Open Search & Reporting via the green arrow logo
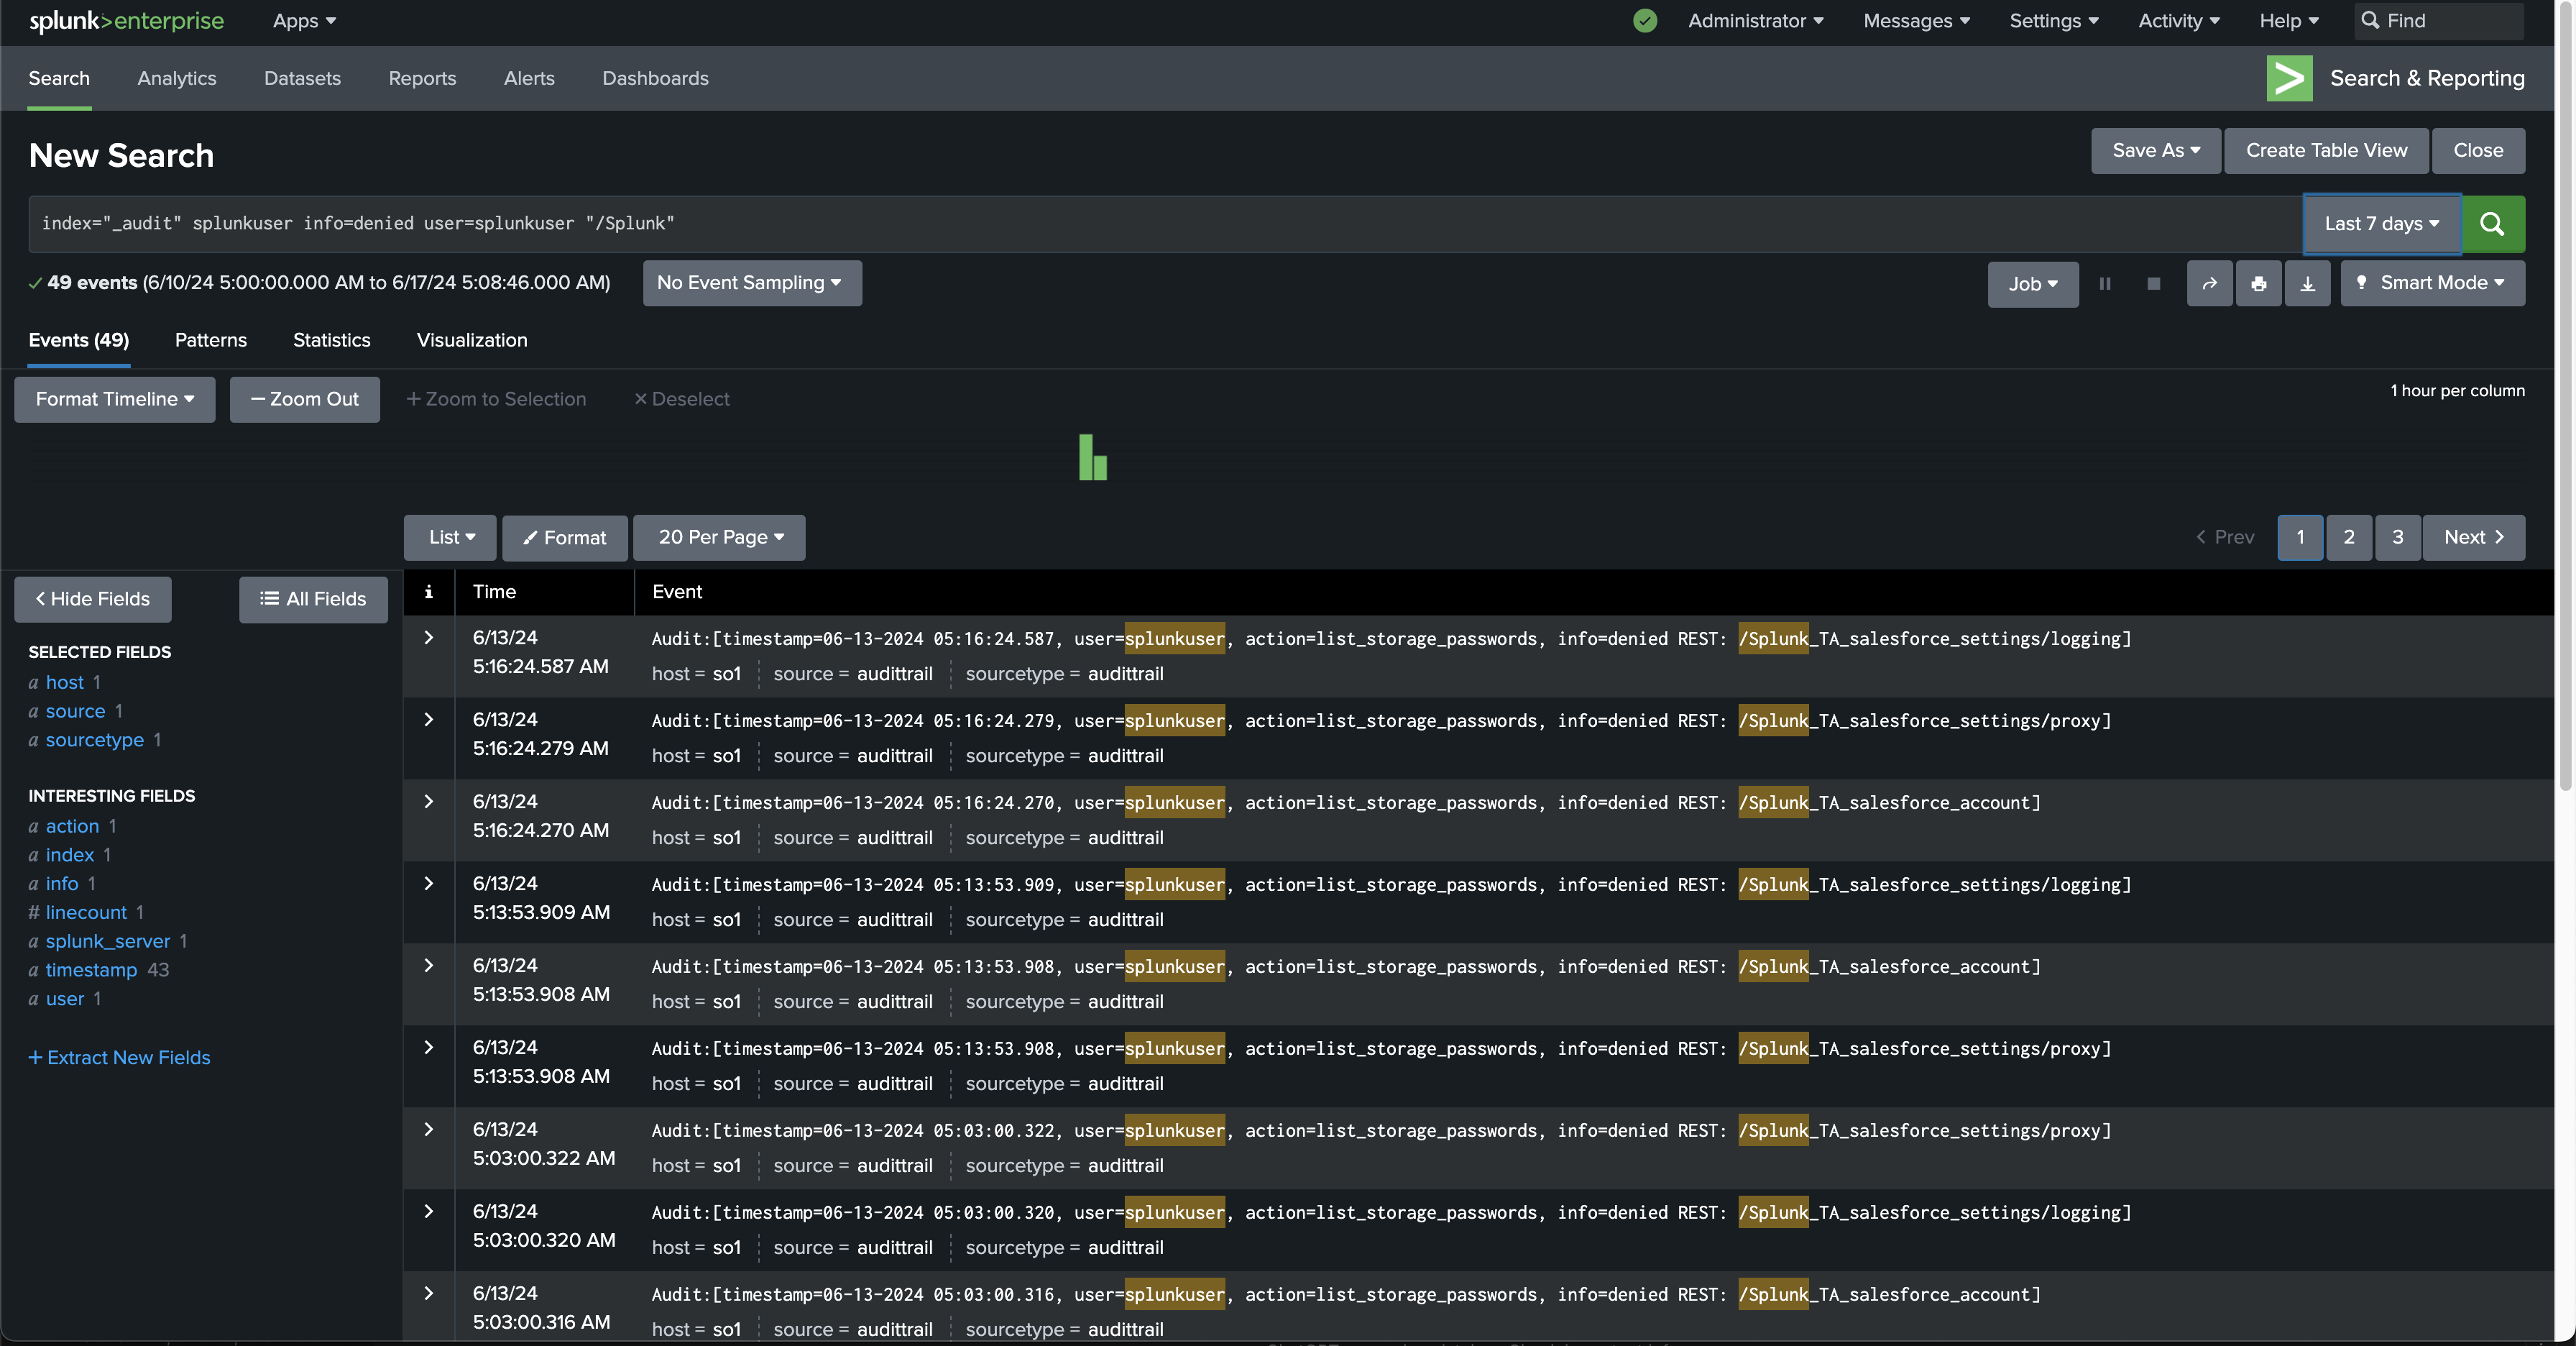This screenshot has height=1346, width=2576. [x=2289, y=78]
